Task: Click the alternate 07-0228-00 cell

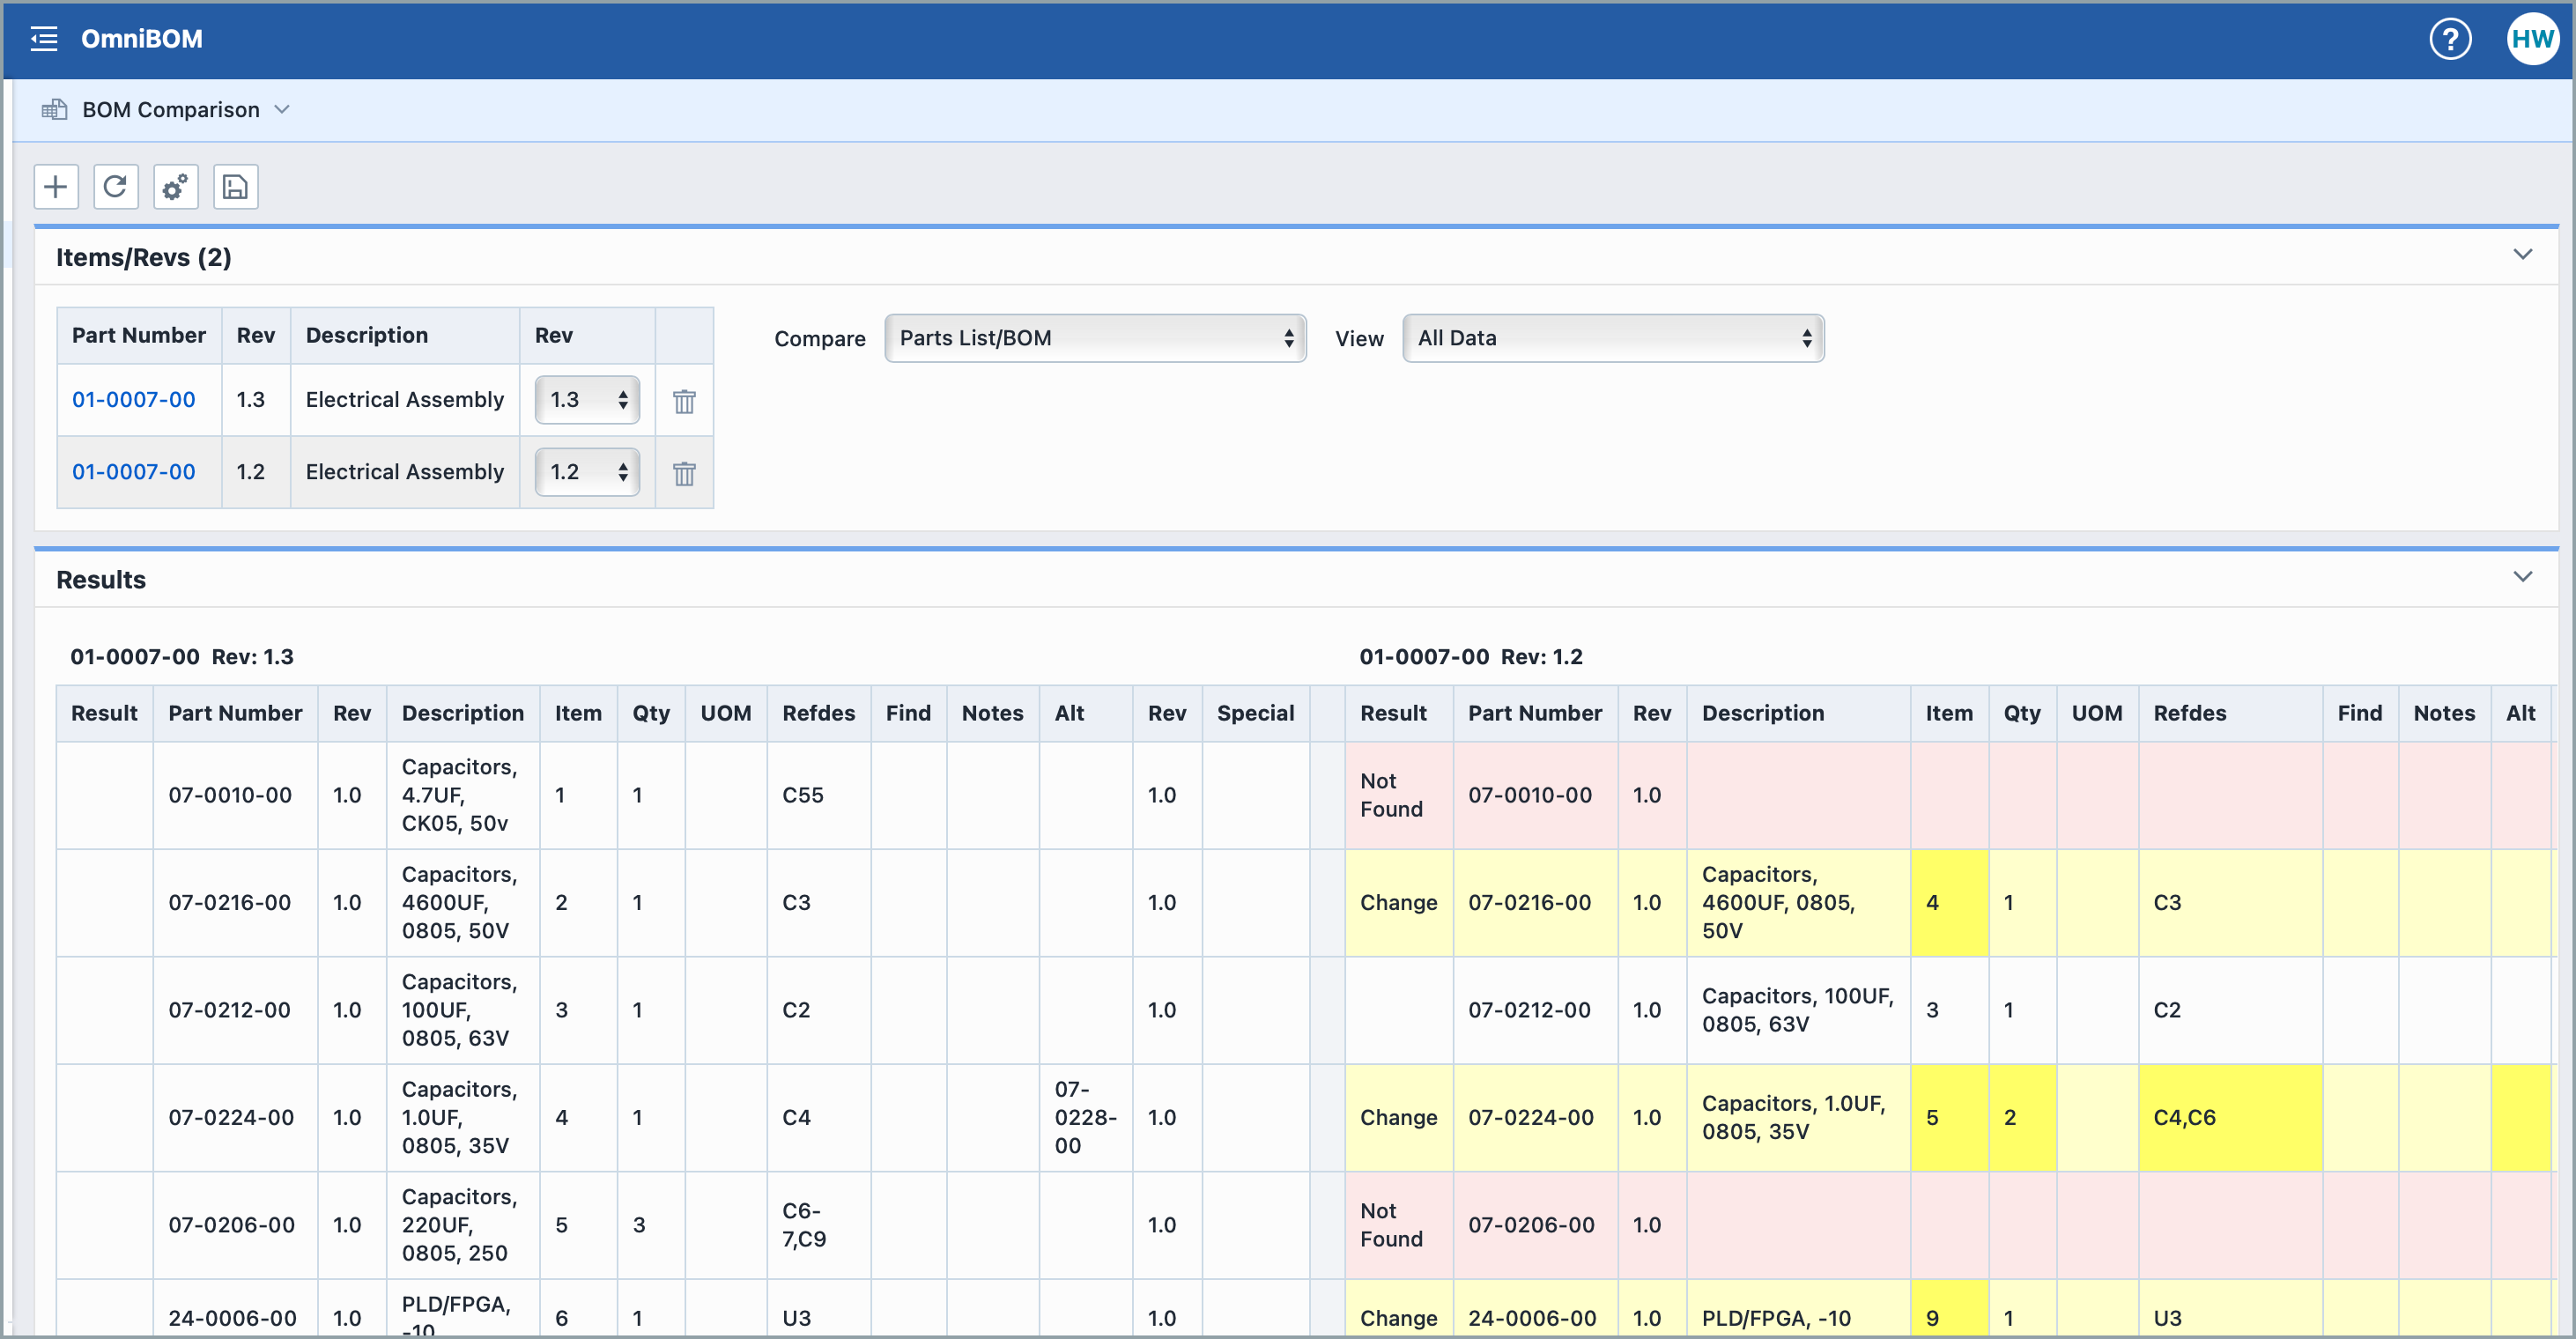Action: pos(1085,1117)
